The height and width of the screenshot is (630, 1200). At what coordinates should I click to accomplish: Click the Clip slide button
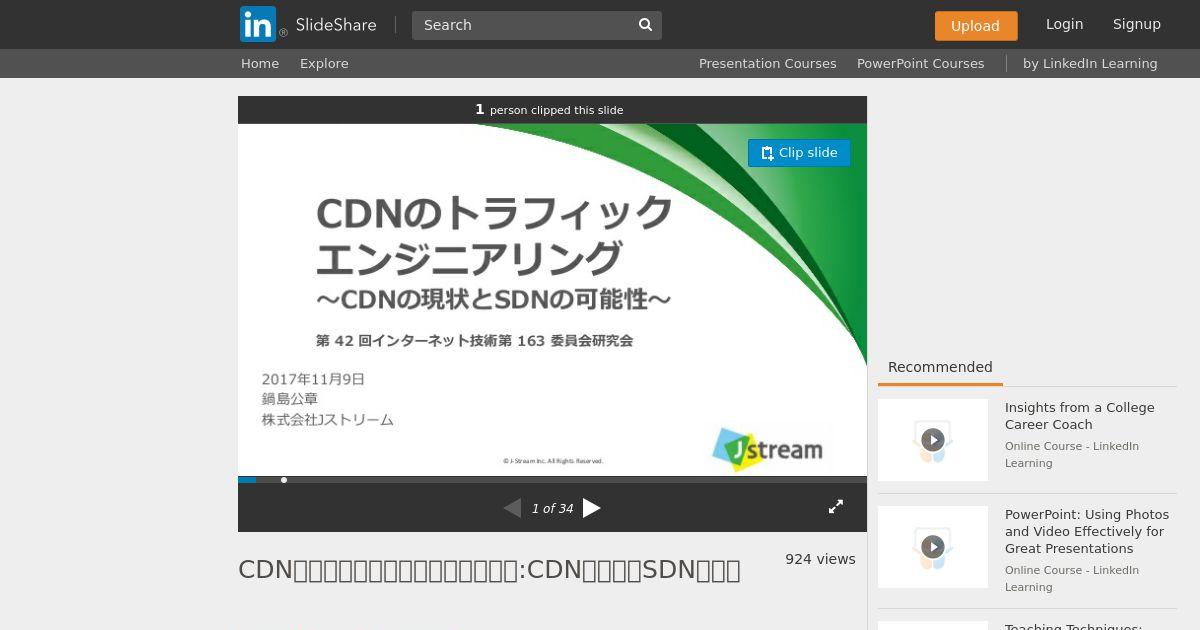(799, 153)
